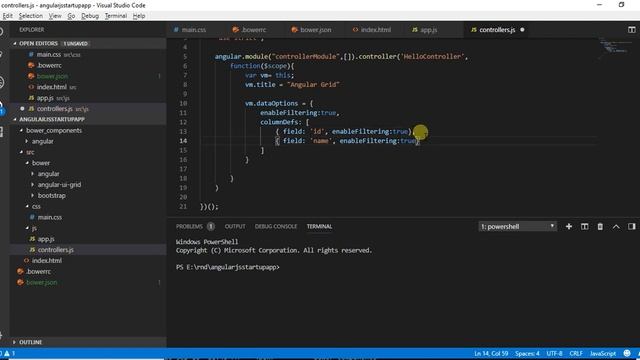Change language mode via JavaScript

click(x=602, y=353)
